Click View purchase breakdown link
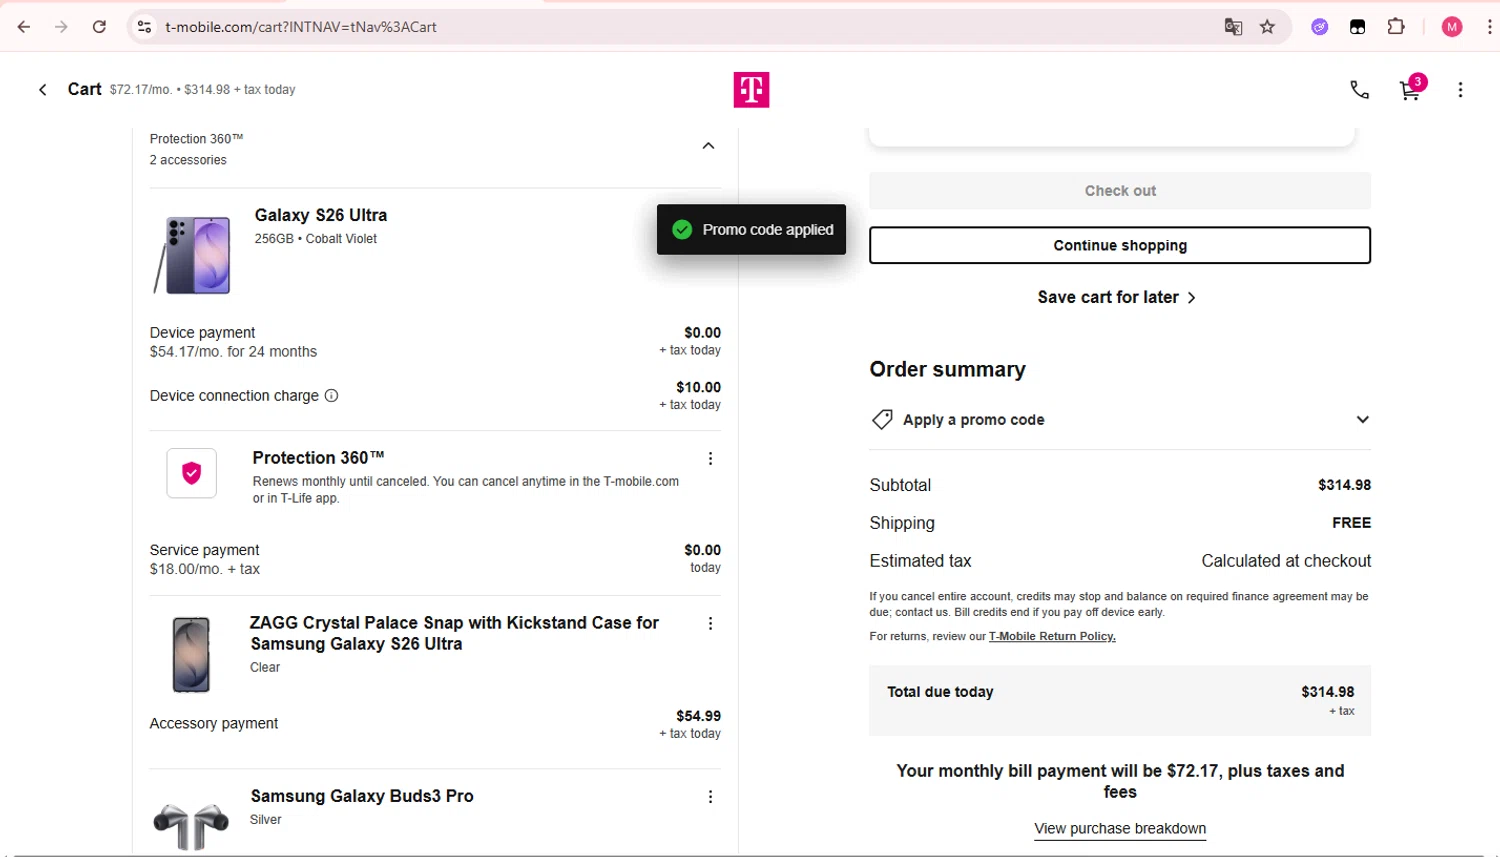1500x857 pixels. [x=1119, y=829]
